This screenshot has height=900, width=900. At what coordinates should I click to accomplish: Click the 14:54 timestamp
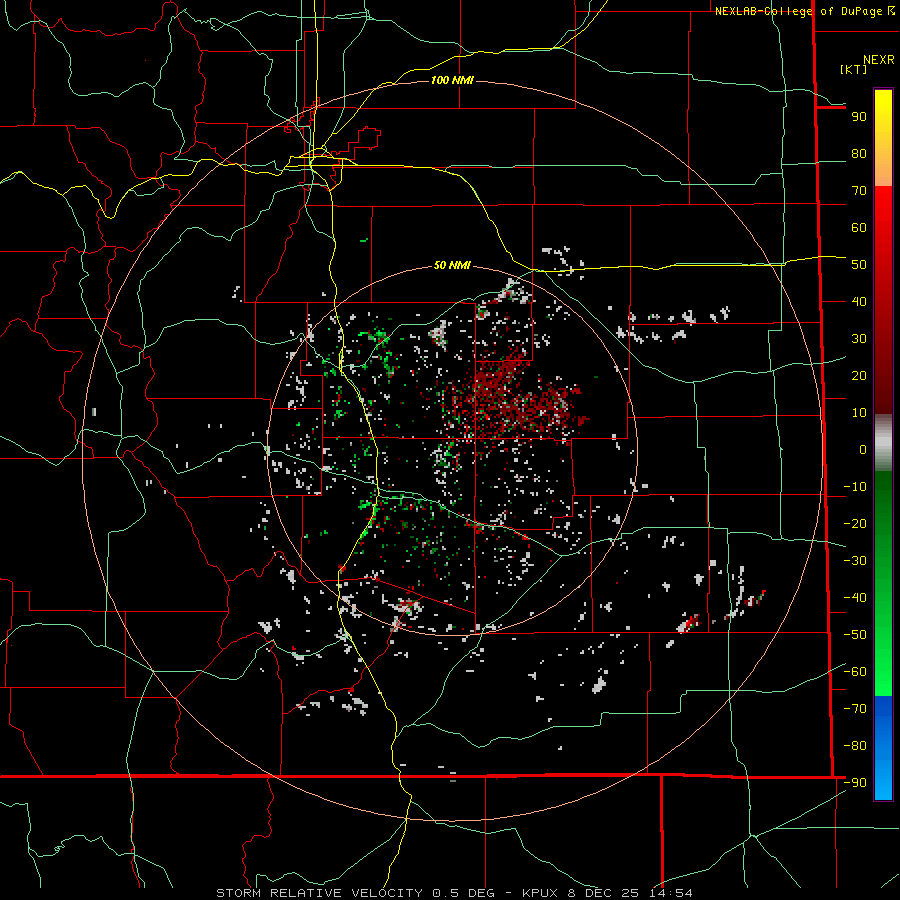(x=670, y=893)
